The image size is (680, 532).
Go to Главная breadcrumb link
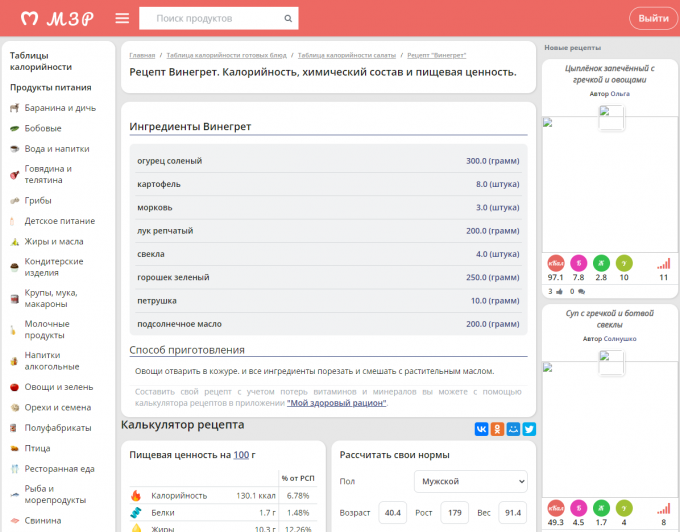(x=142, y=55)
